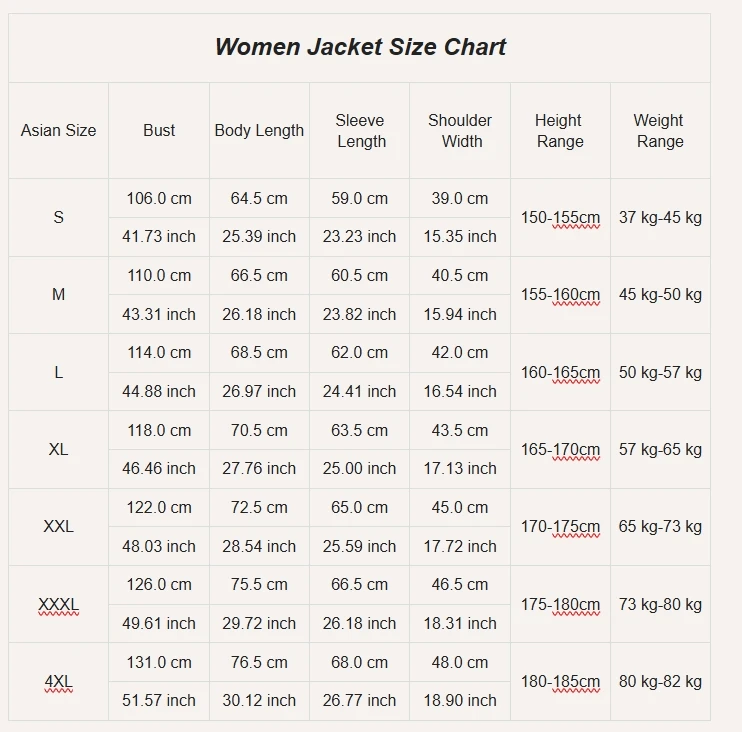
Task: Select the XL size row label
Action: (x=59, y=449)
